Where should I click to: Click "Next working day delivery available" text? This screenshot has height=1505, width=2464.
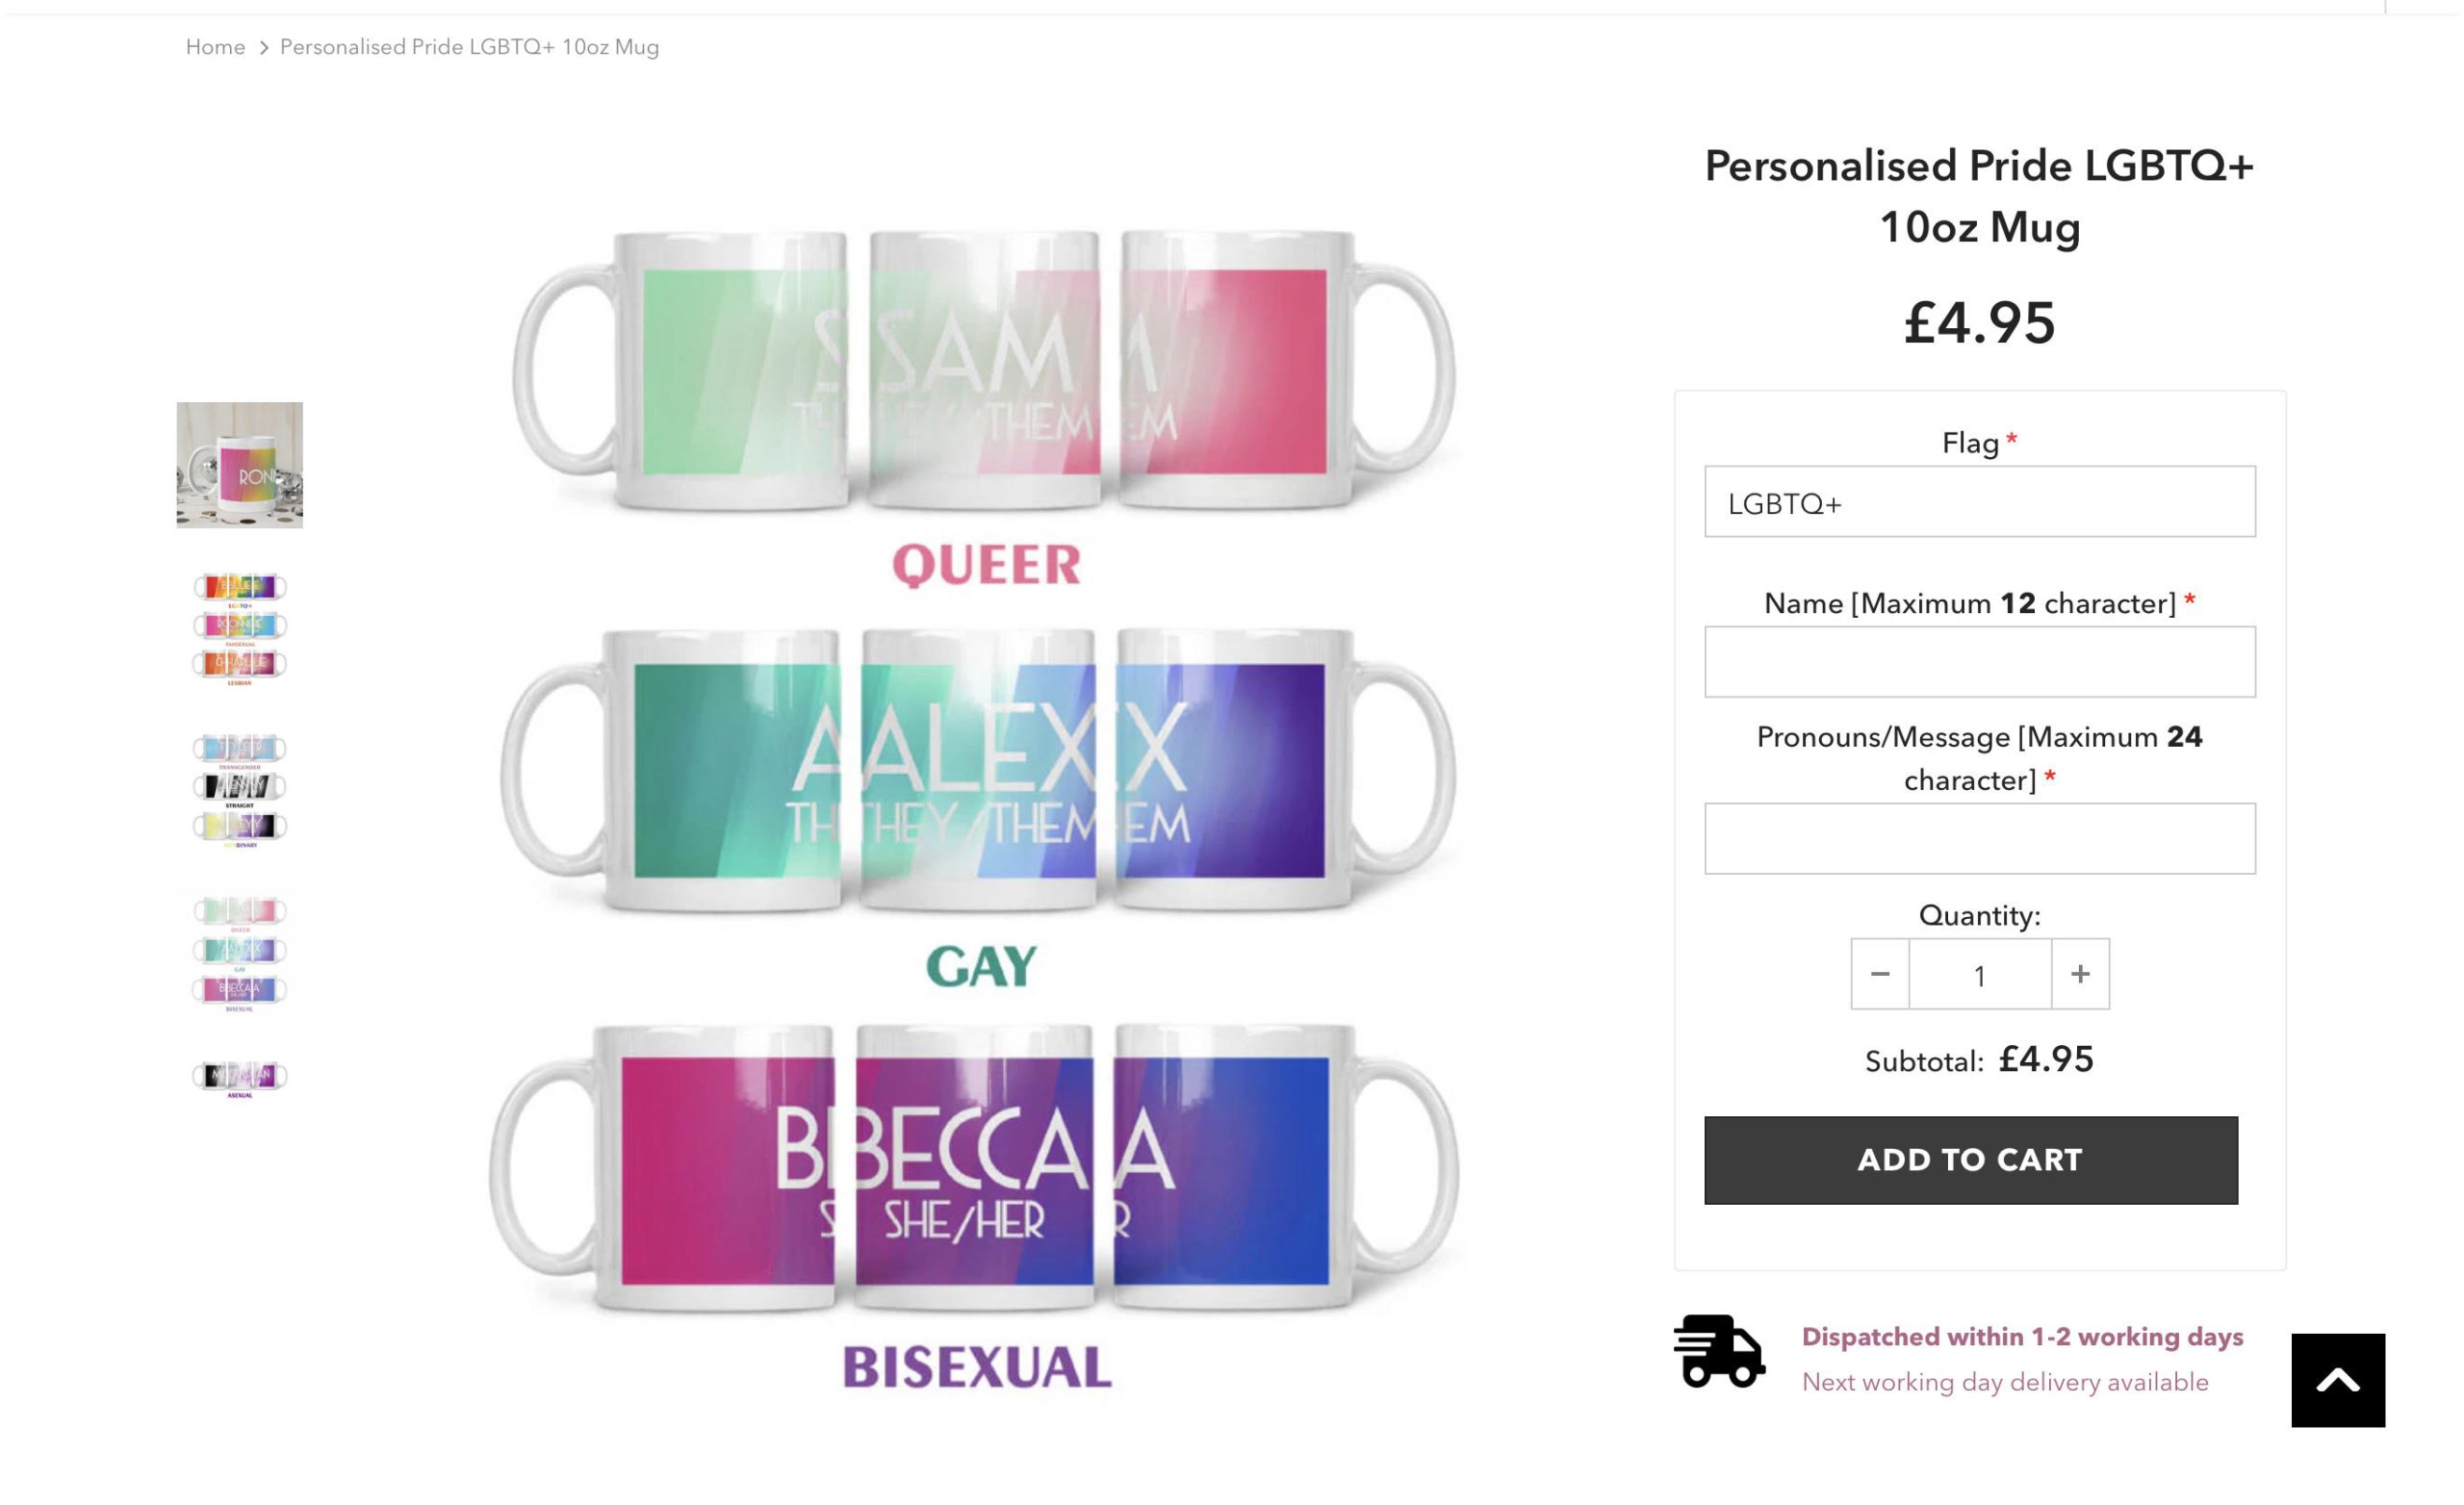(2004, 1382)
